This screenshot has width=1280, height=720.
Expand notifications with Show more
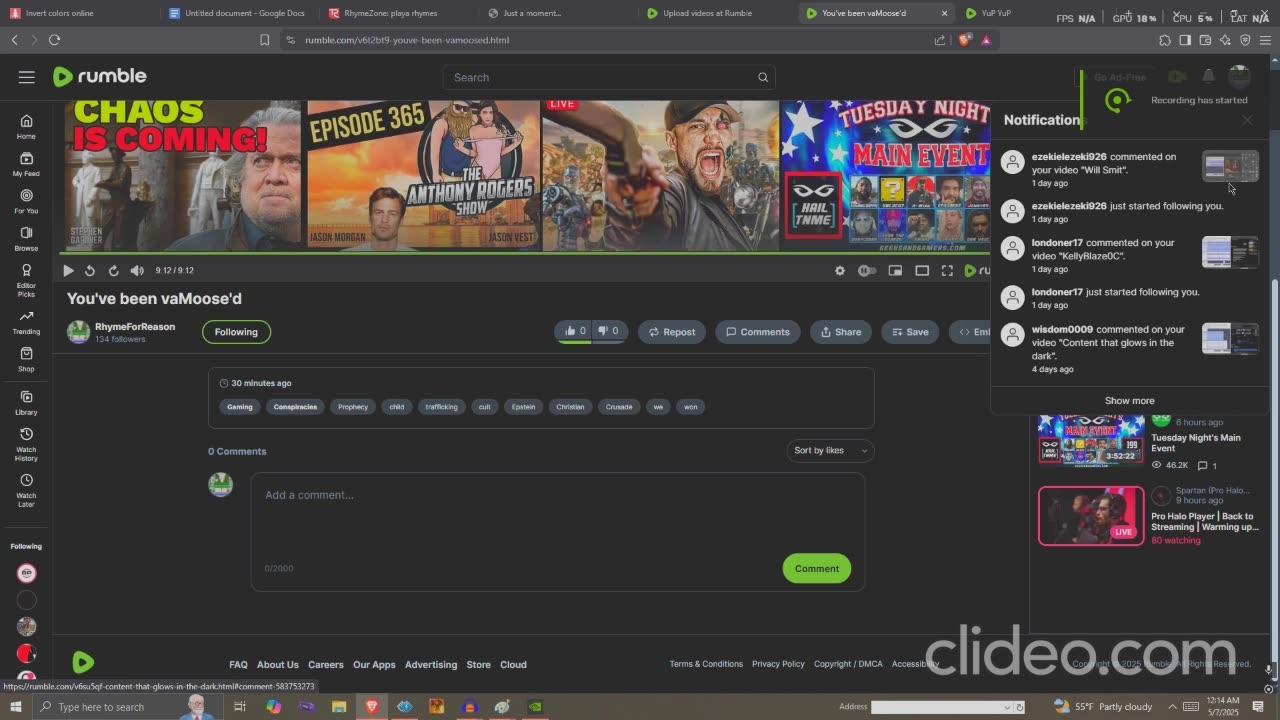[x=1130, y=400]
